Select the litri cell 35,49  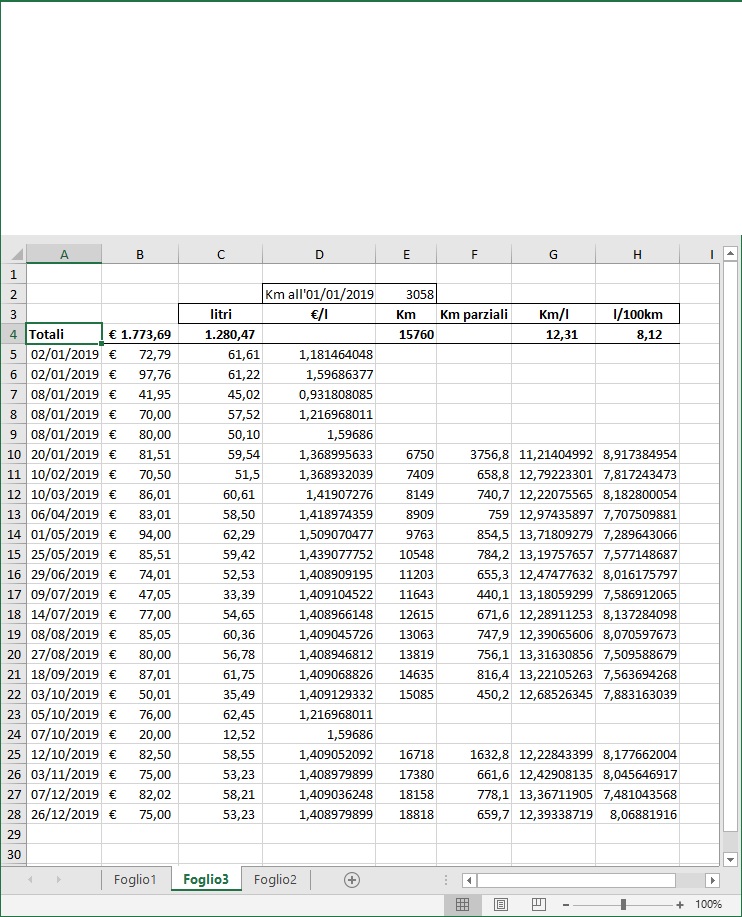click(x=220, y=694)
